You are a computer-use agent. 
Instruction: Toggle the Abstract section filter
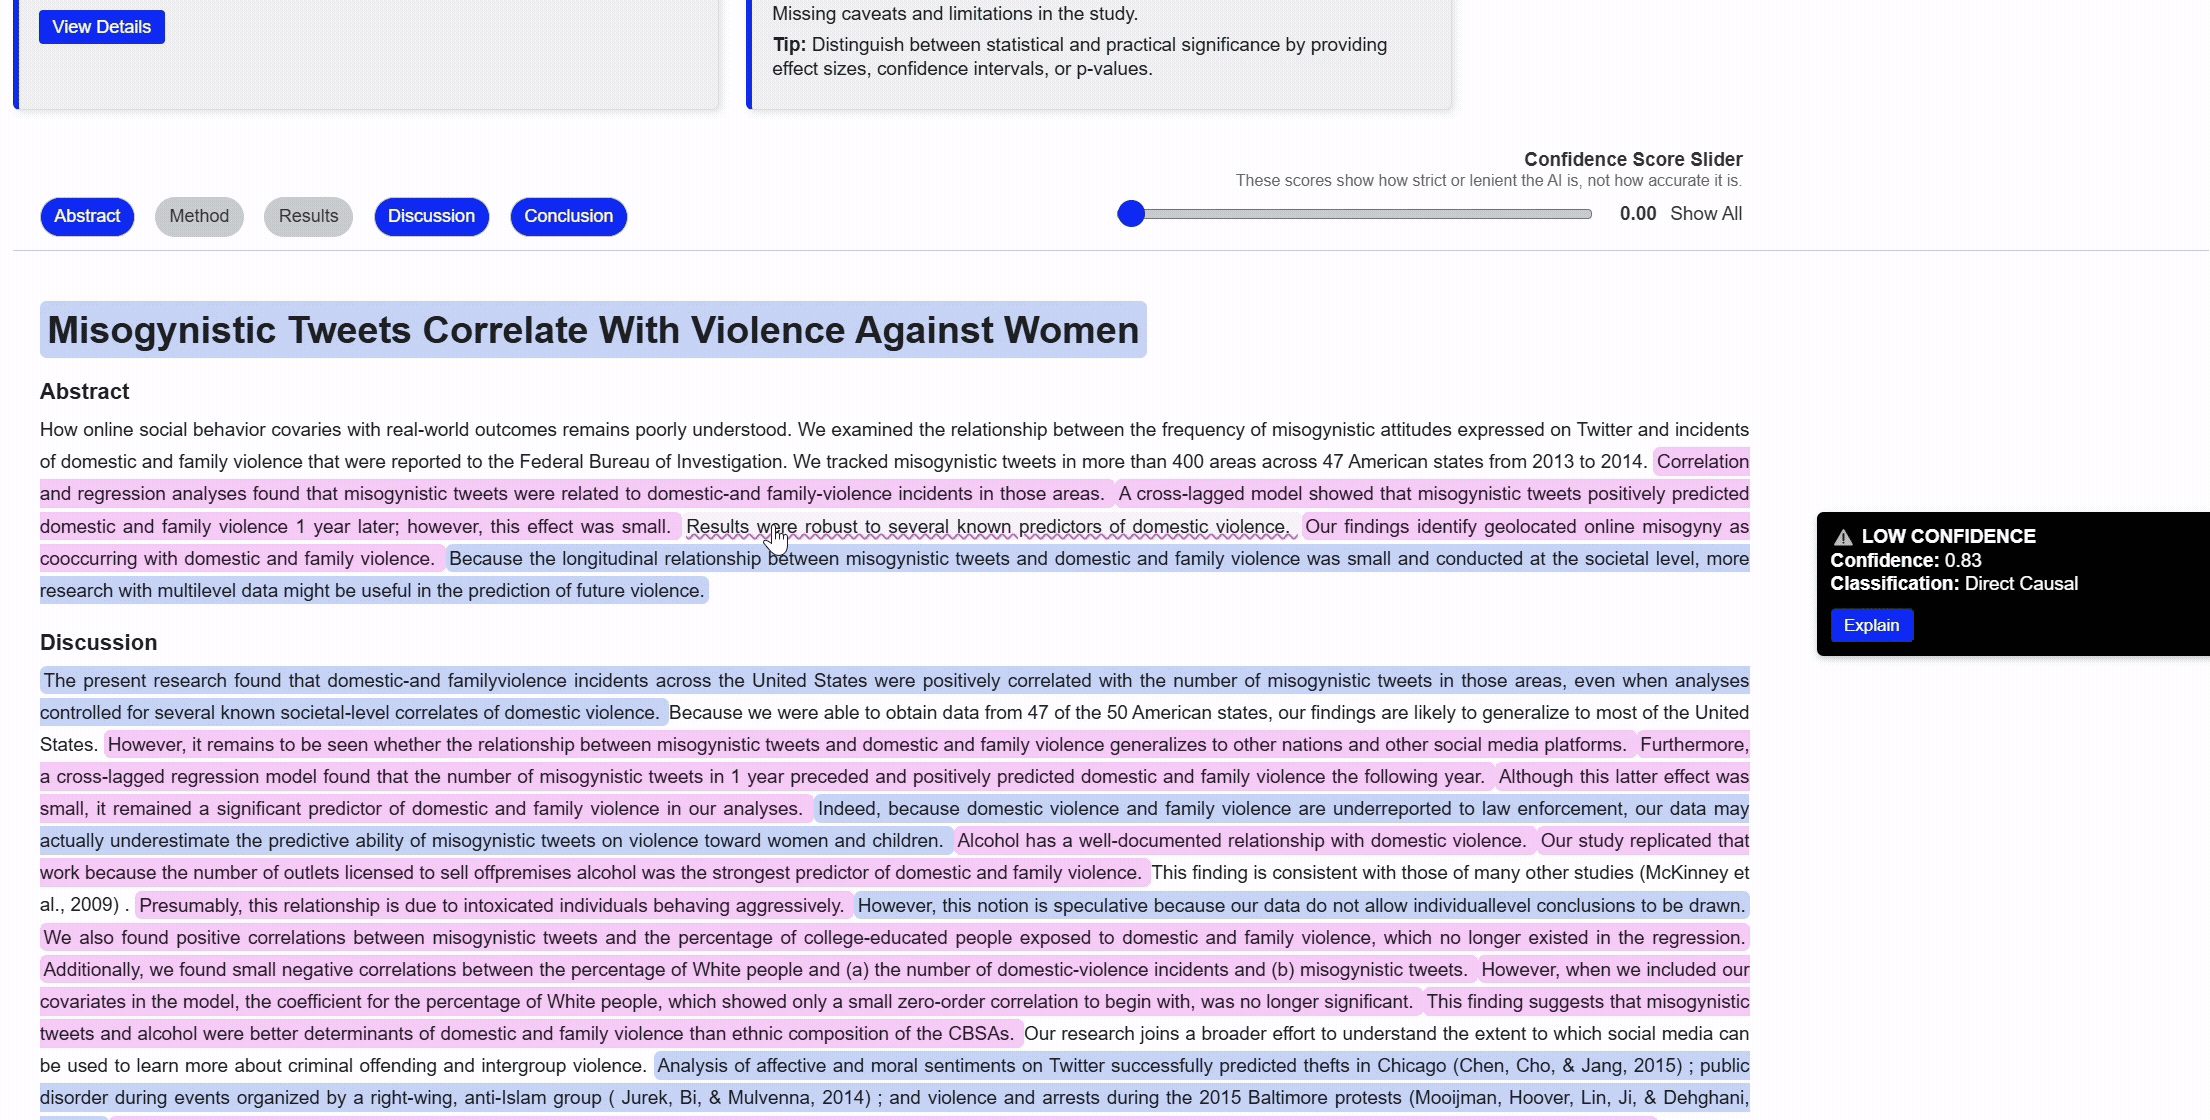pos(87,216)
